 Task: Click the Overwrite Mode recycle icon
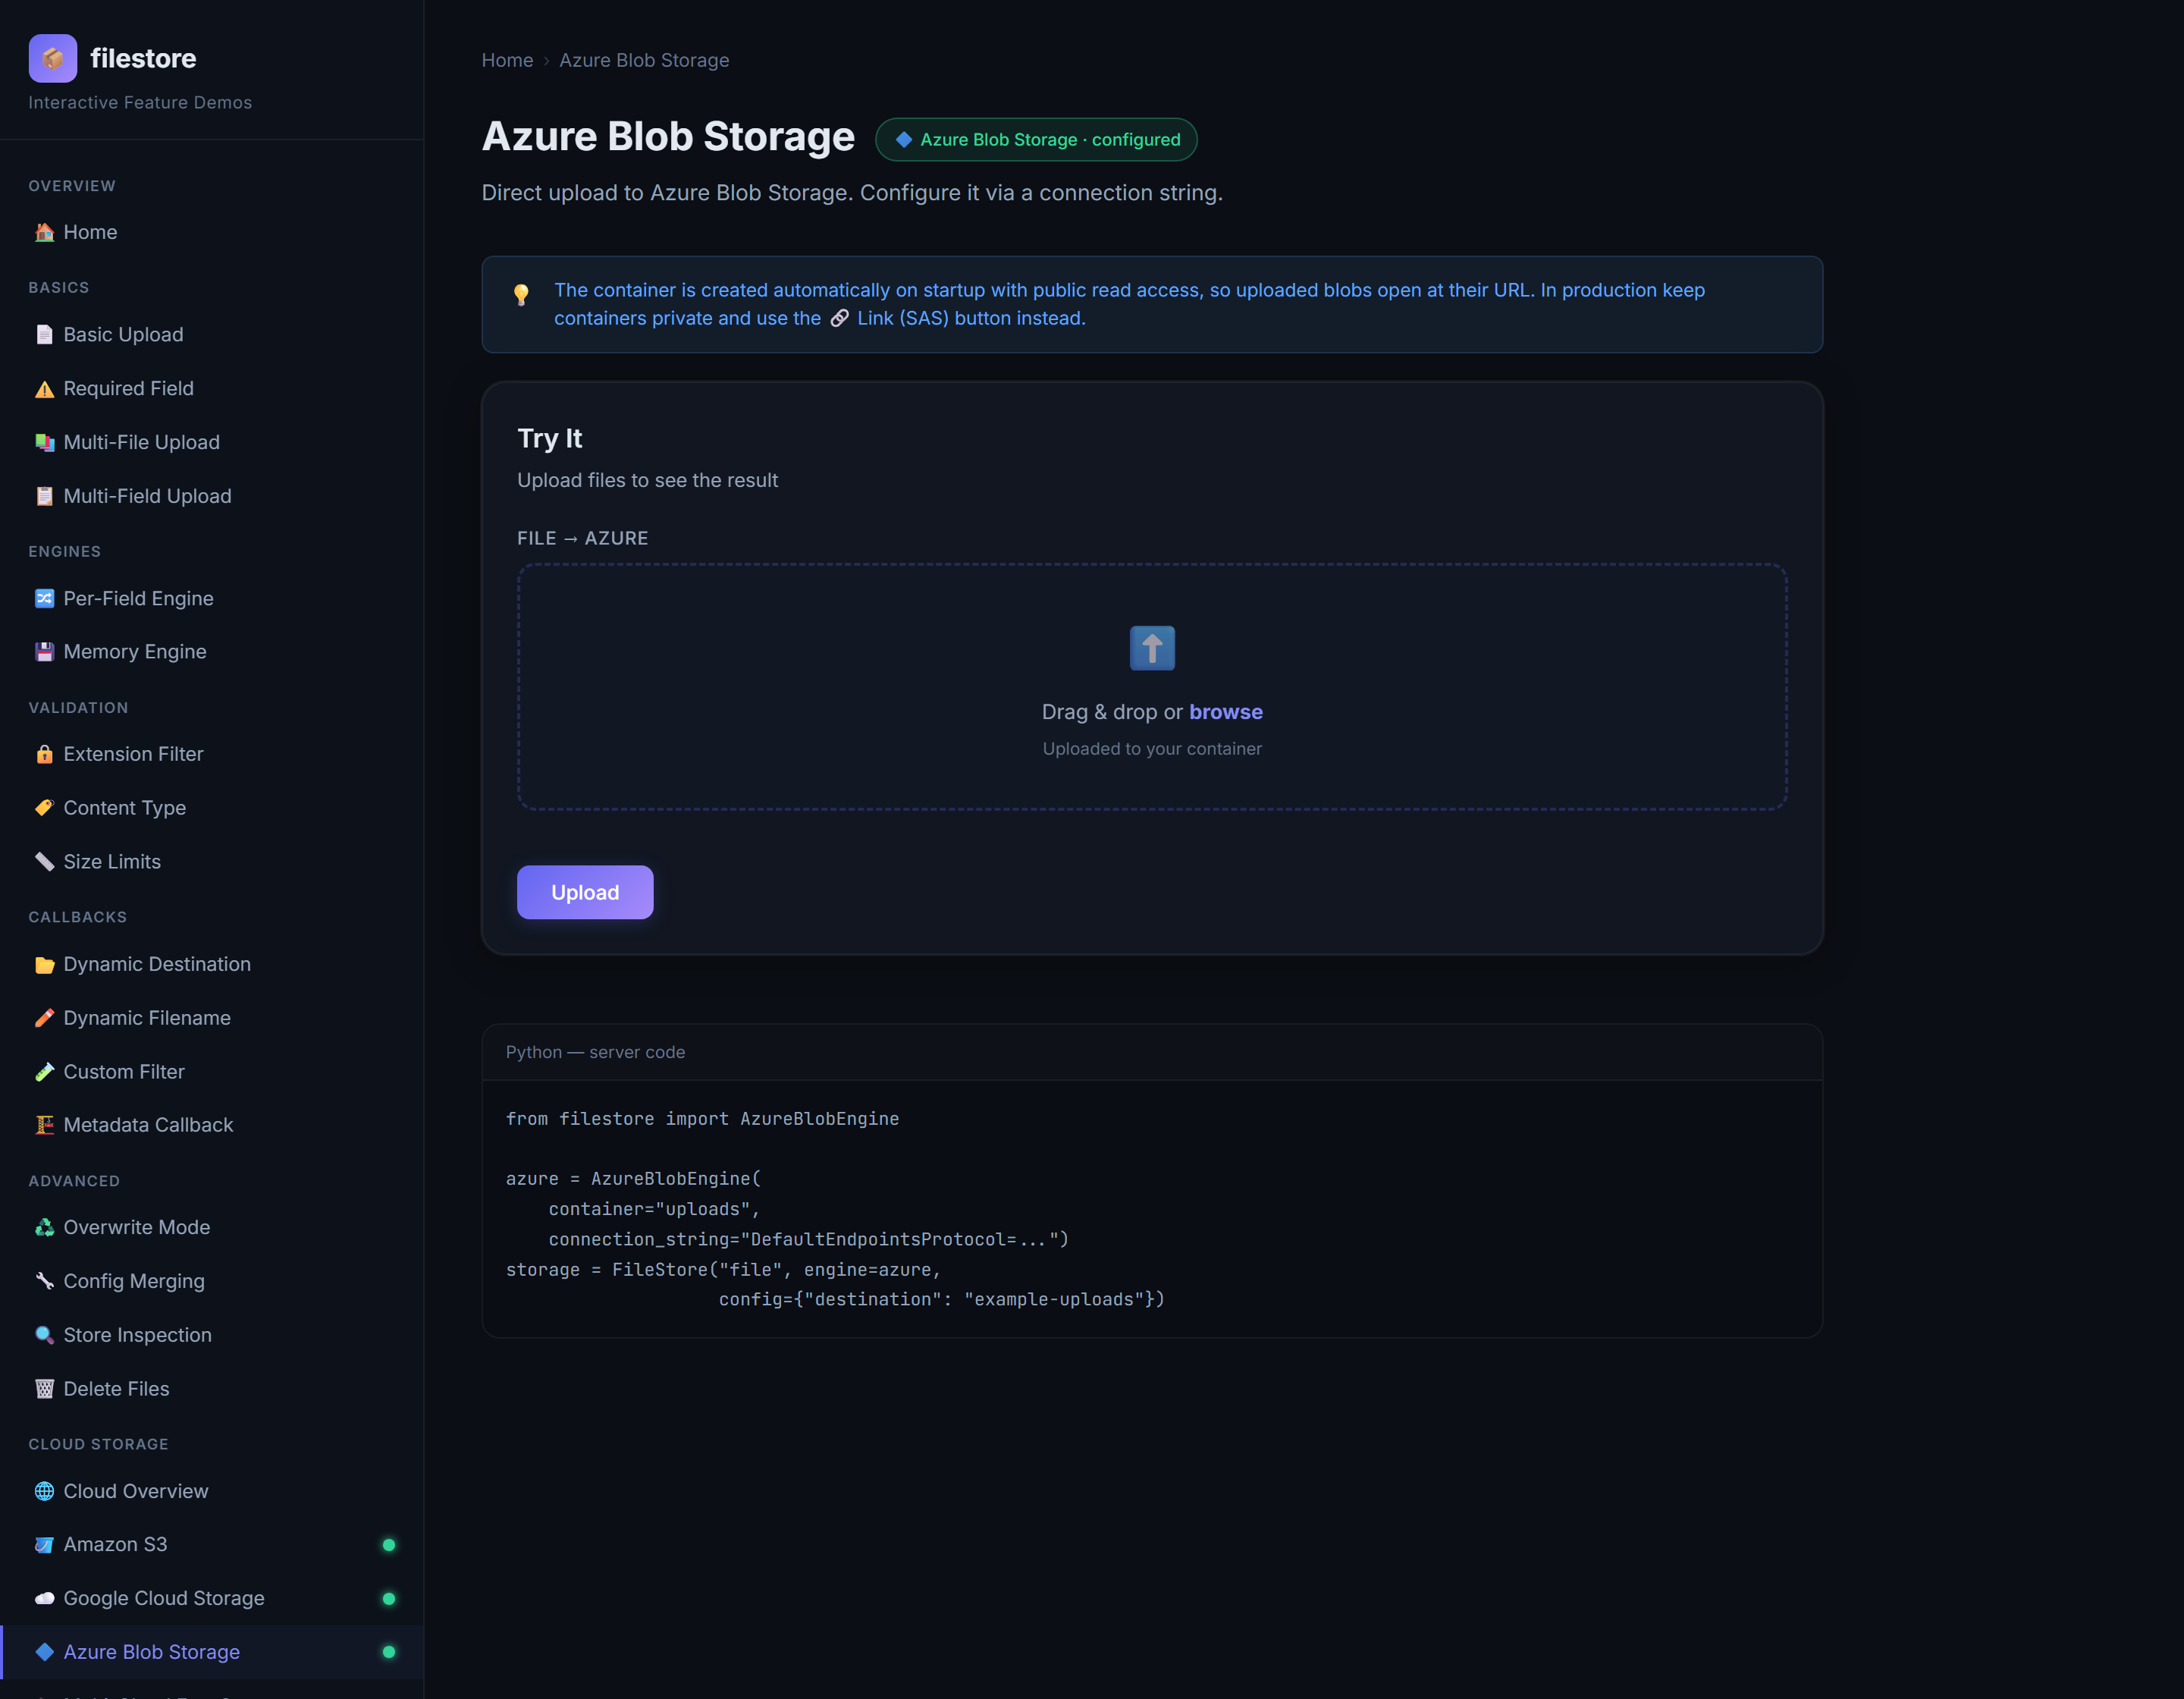[45, 1227]
